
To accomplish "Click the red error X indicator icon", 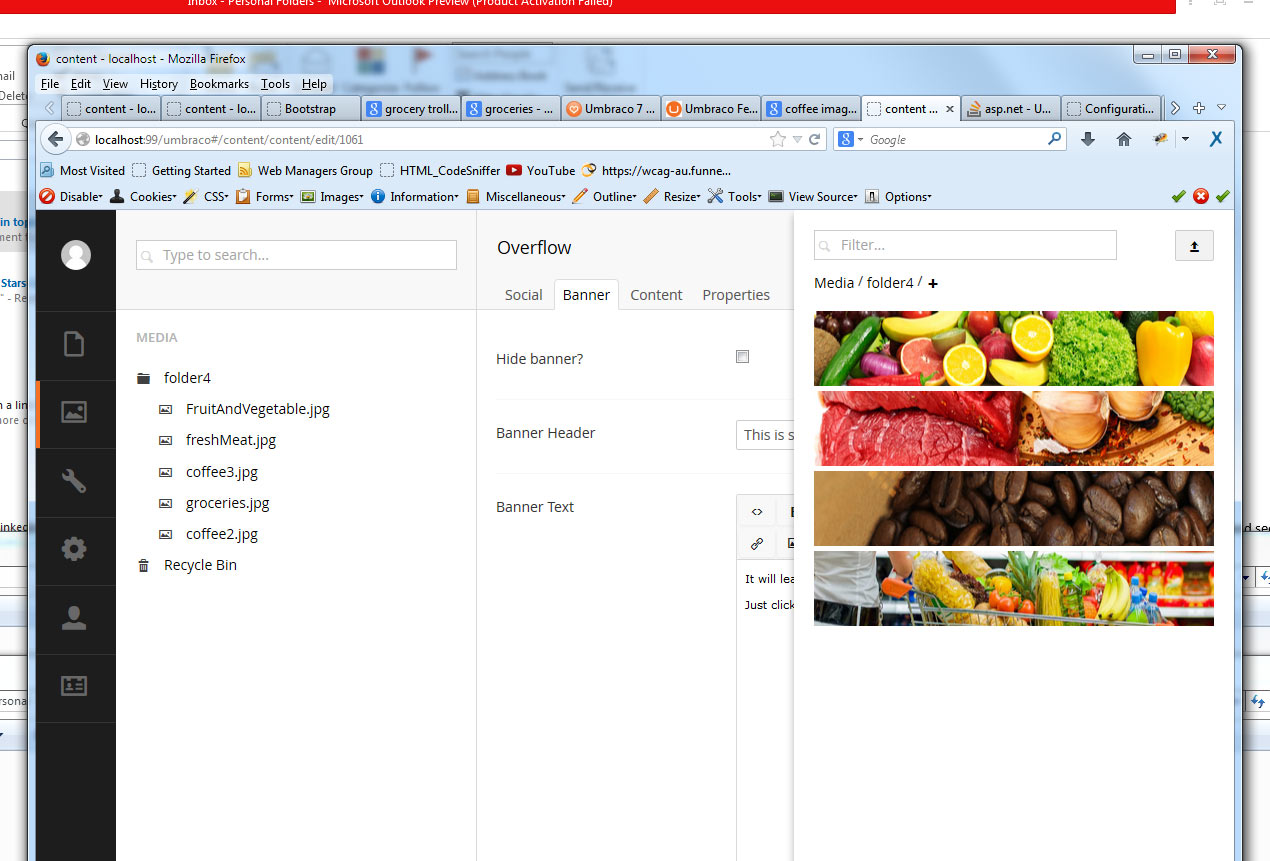I will (1201, 197).
